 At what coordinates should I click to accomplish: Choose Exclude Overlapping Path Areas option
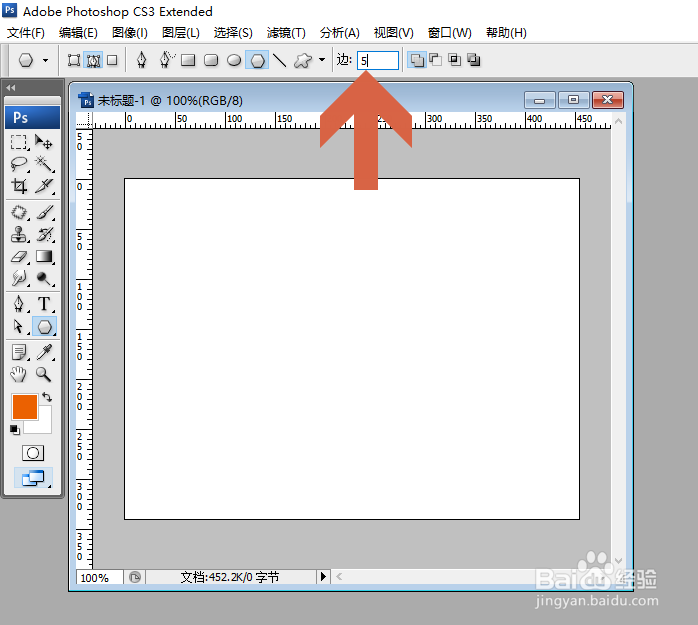coord(474,60)
